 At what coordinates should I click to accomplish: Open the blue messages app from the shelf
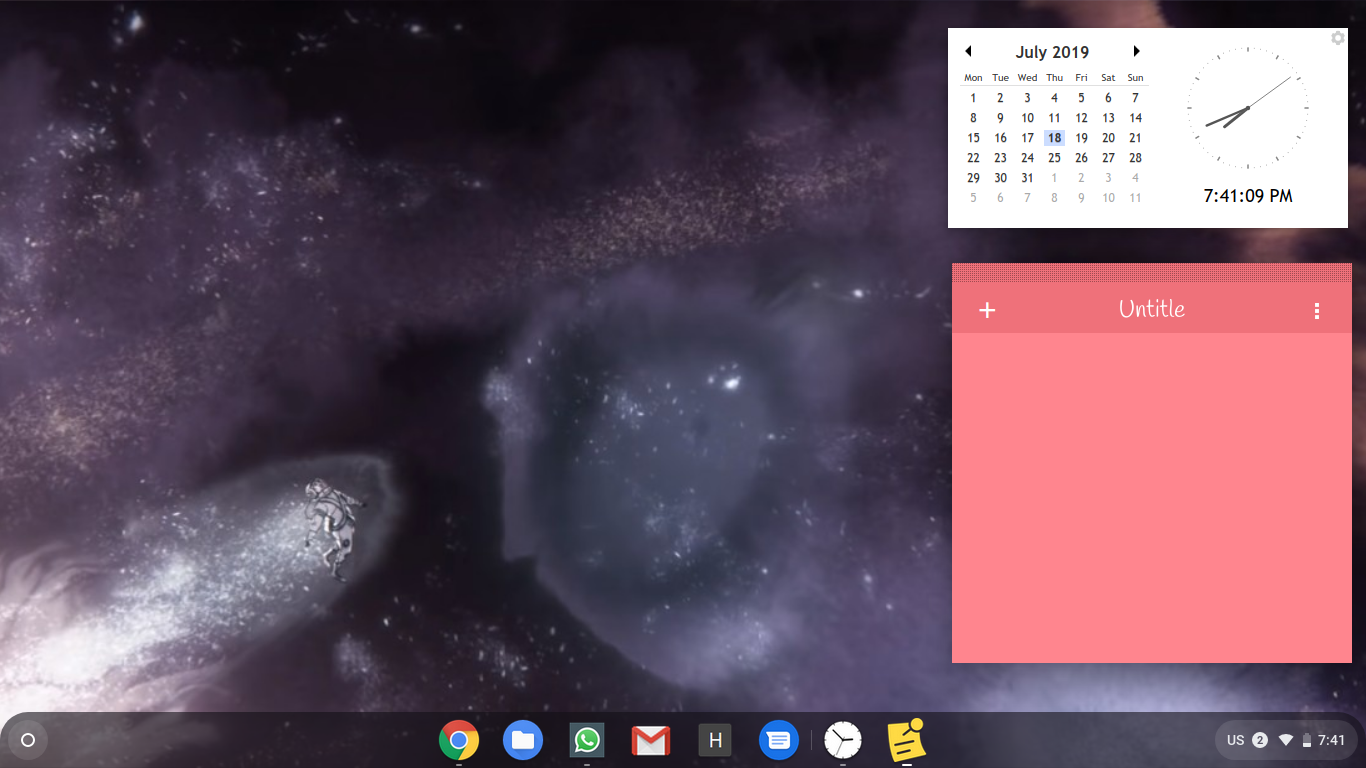pos(778,740)
